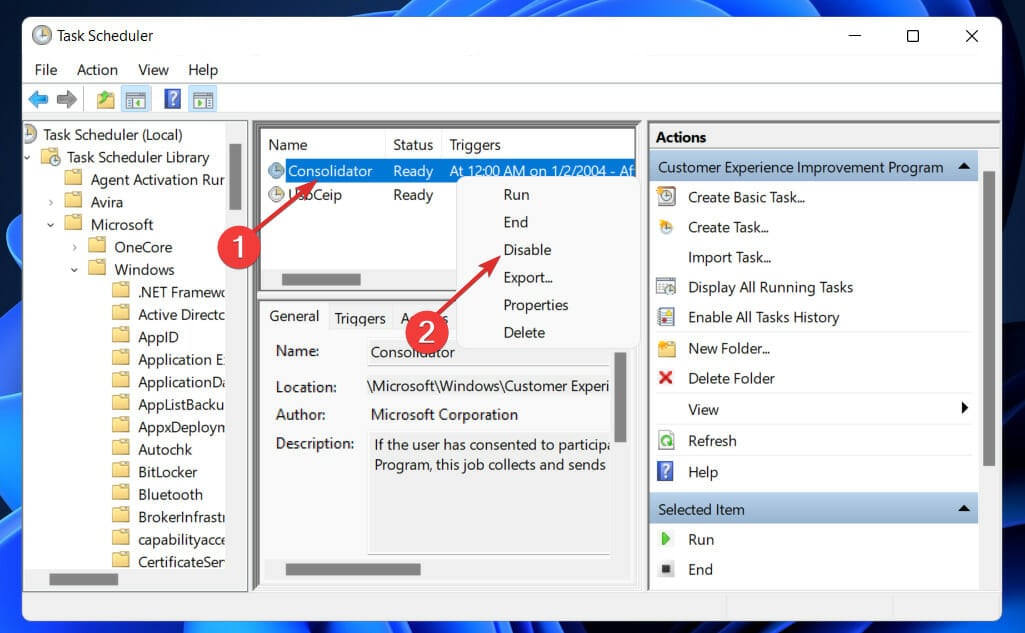Collapse the Customer Experience Improvement Program section
Viewport: 1025px width, 633px height.
tap(964, 166)
